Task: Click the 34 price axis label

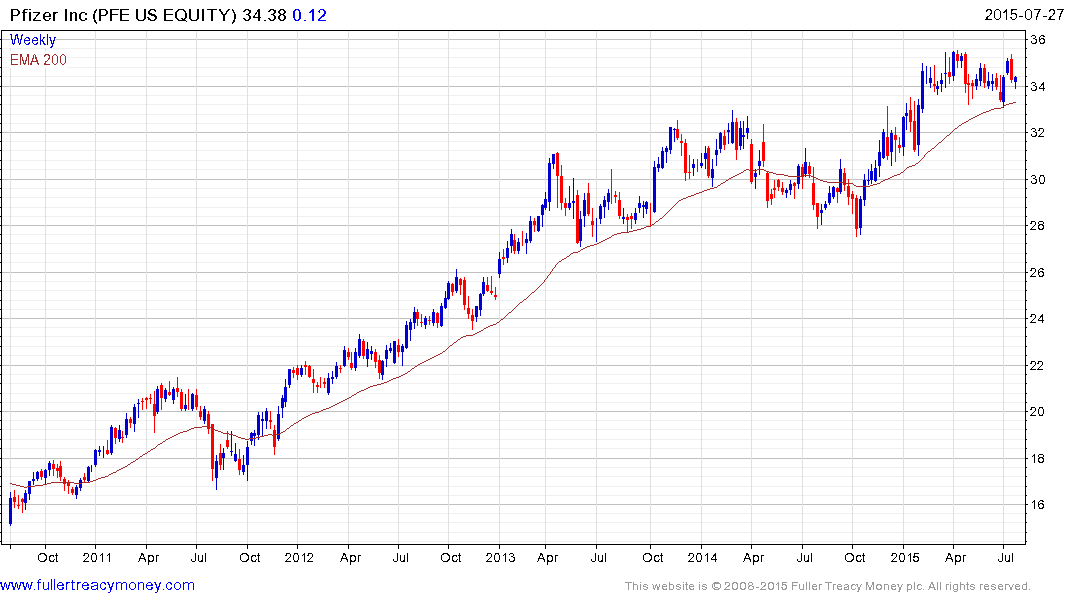Action: pyautogui.click(x=1037, y=86)
